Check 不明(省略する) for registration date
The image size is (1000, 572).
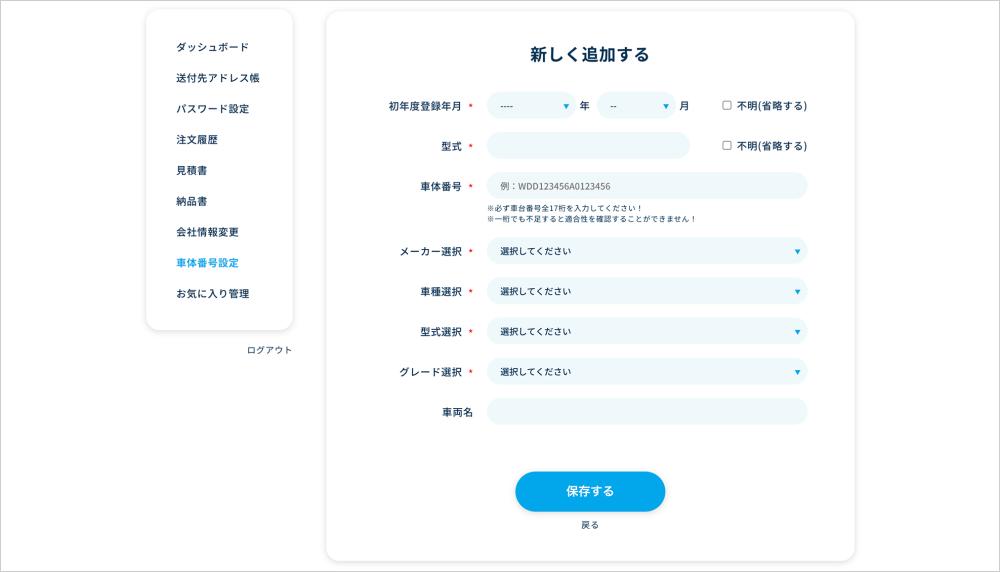pyautogui.click(x=727, y=106)
